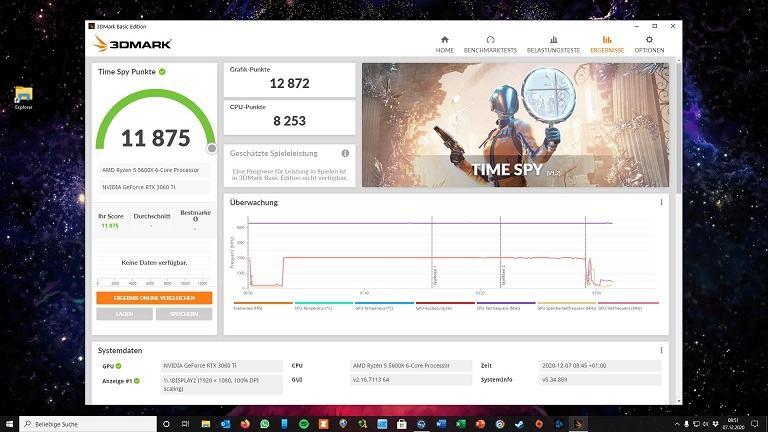The height and width of the screenshot is (432, 768).
Task: Open Excel from taskbar
Action: [460, 424]
